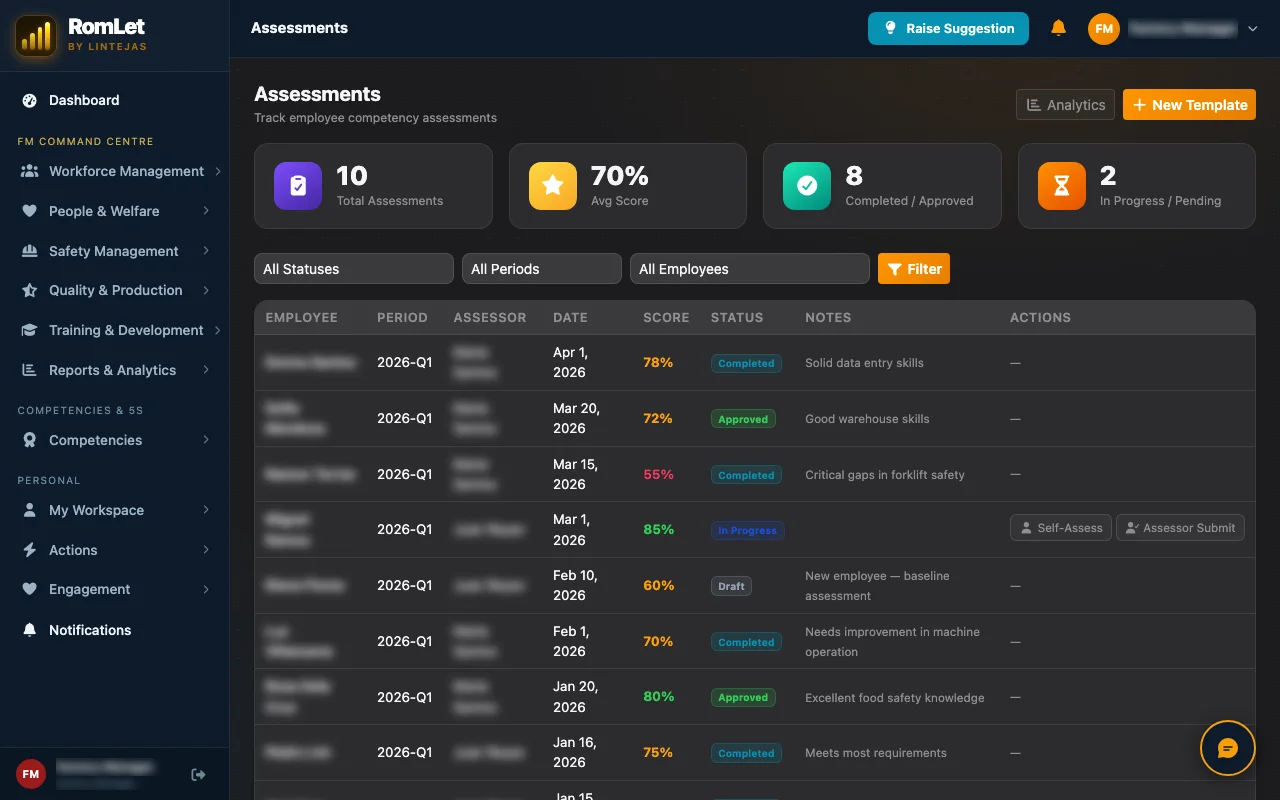Open the All Employees dropdown
1280x800 pixels.
pyautogui.click(x=750, y=269)
